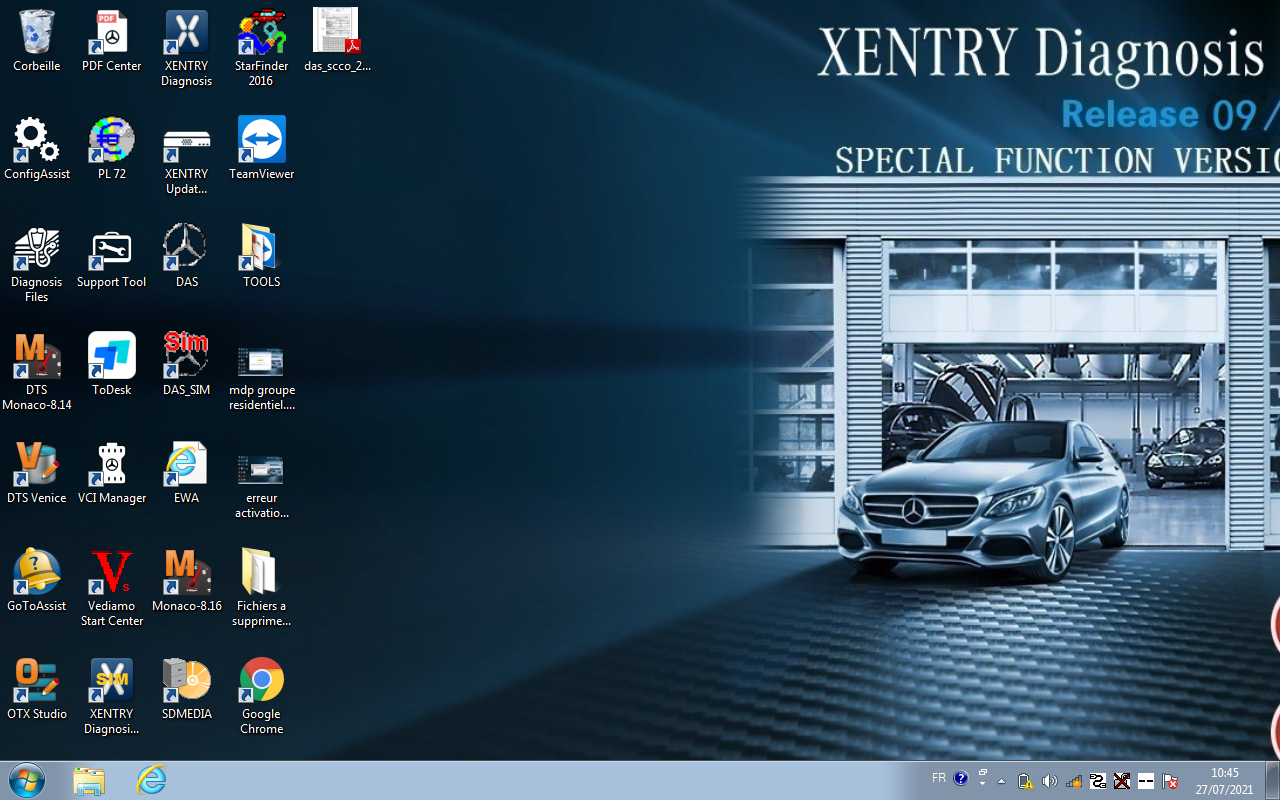Select the DTS Venice icon
The image size is (1280, 800).
click(37, 465)
